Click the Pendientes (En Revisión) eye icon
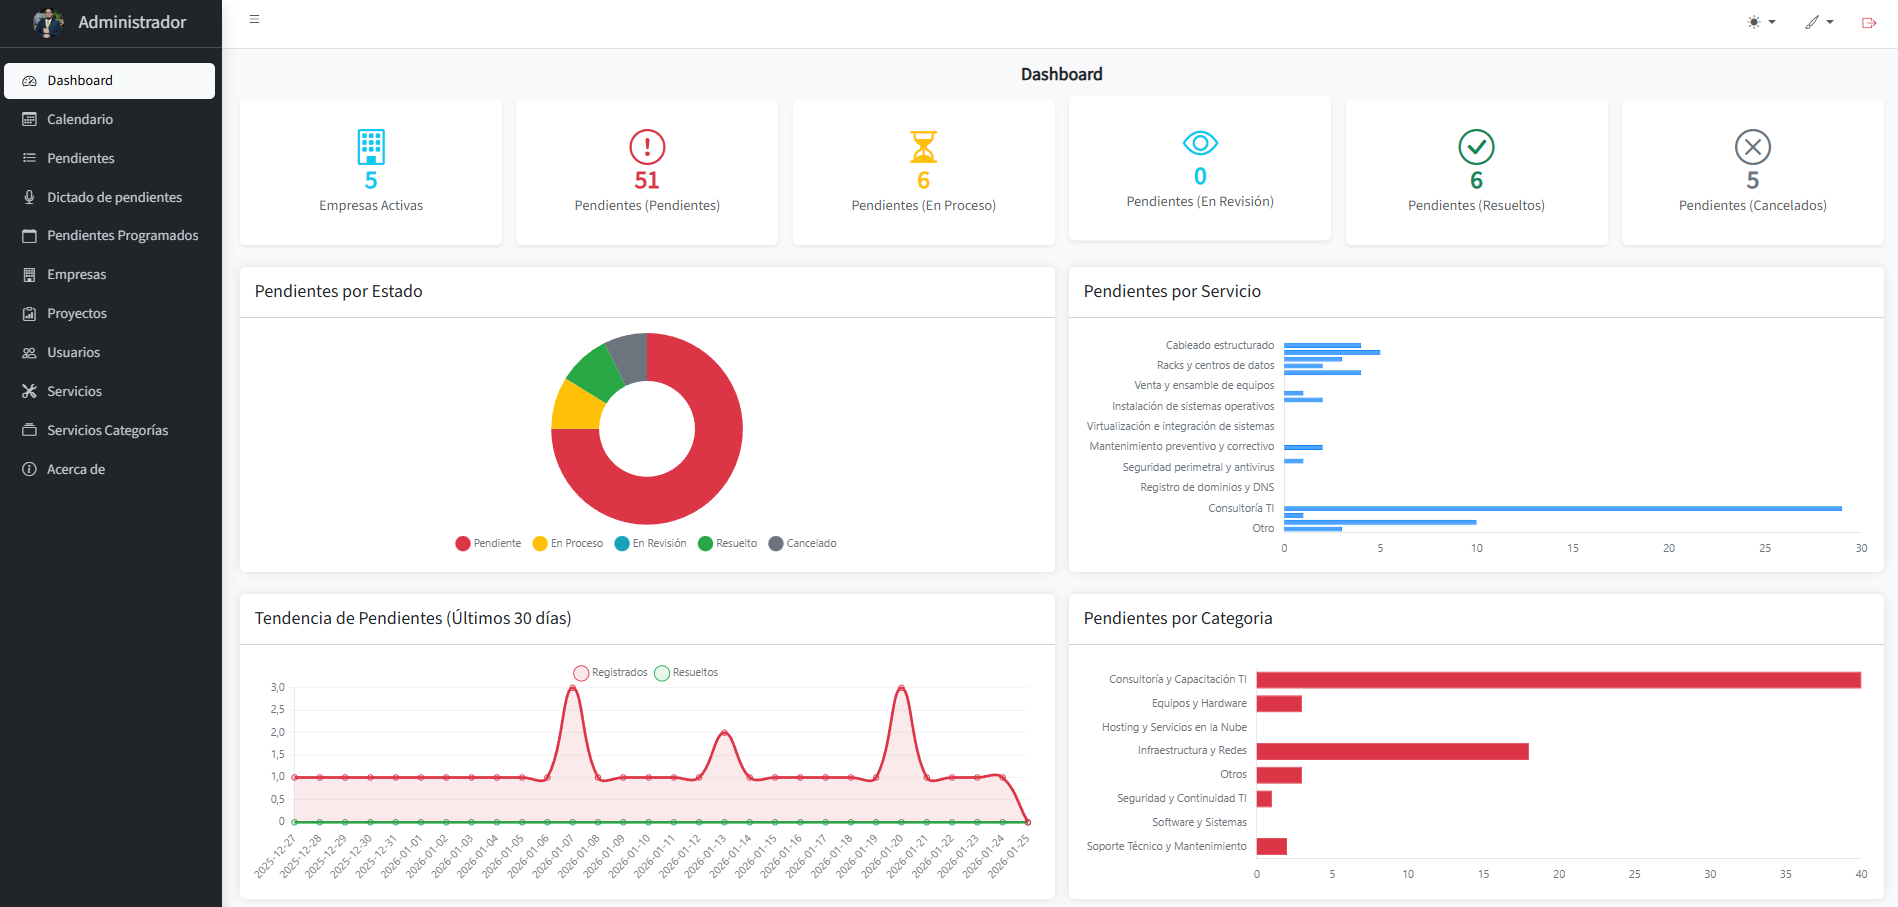 [x=1199, y=146]
